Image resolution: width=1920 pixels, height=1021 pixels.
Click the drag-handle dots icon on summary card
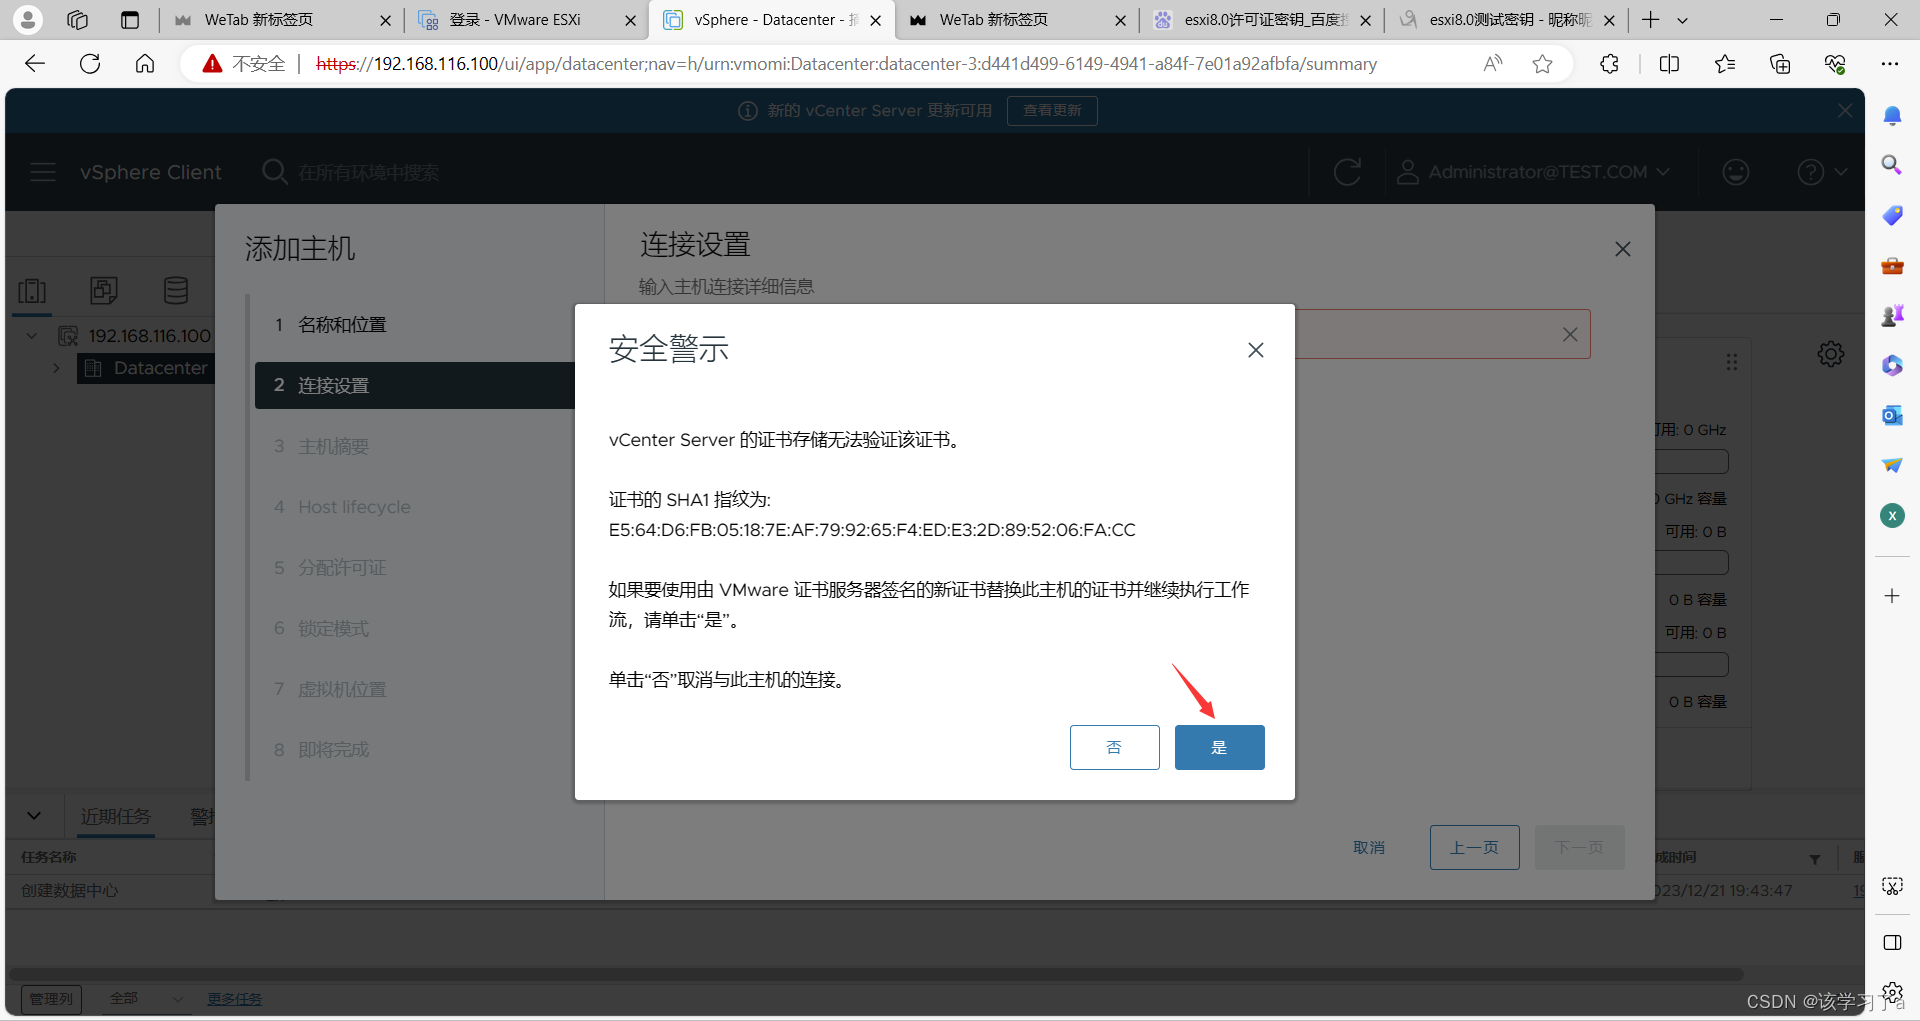[x=1732, y=362]
